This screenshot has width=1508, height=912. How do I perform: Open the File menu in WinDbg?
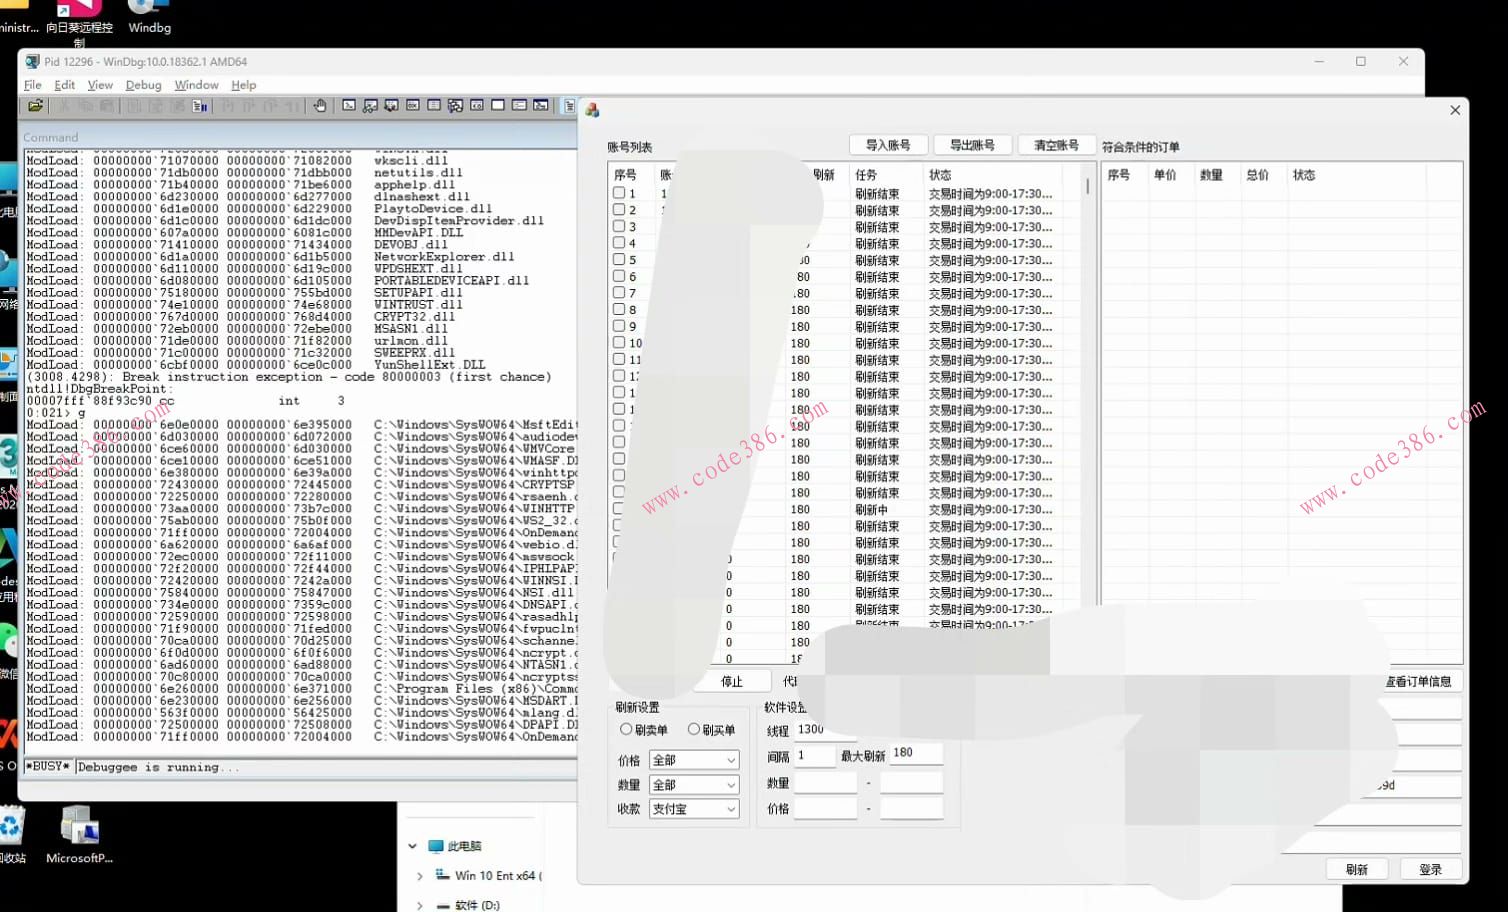(x=32, y=85)
